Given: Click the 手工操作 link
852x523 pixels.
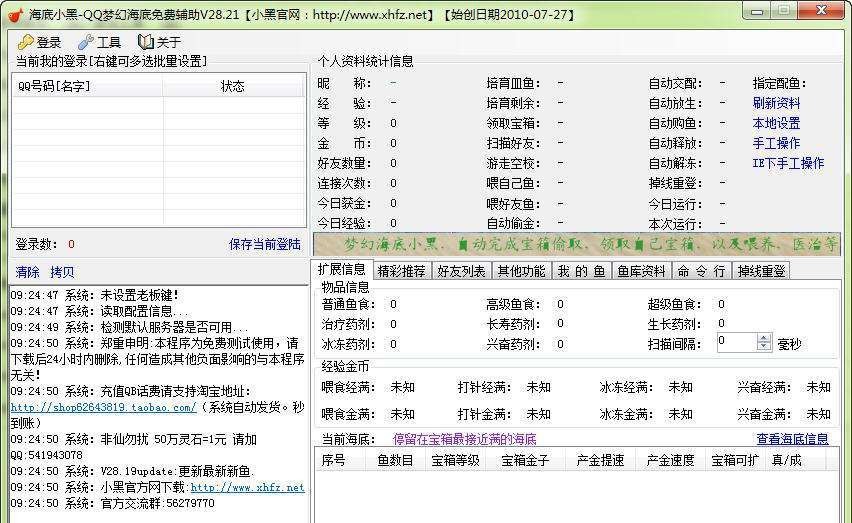Looking at the screenshot, I should [x=776, y=143].
